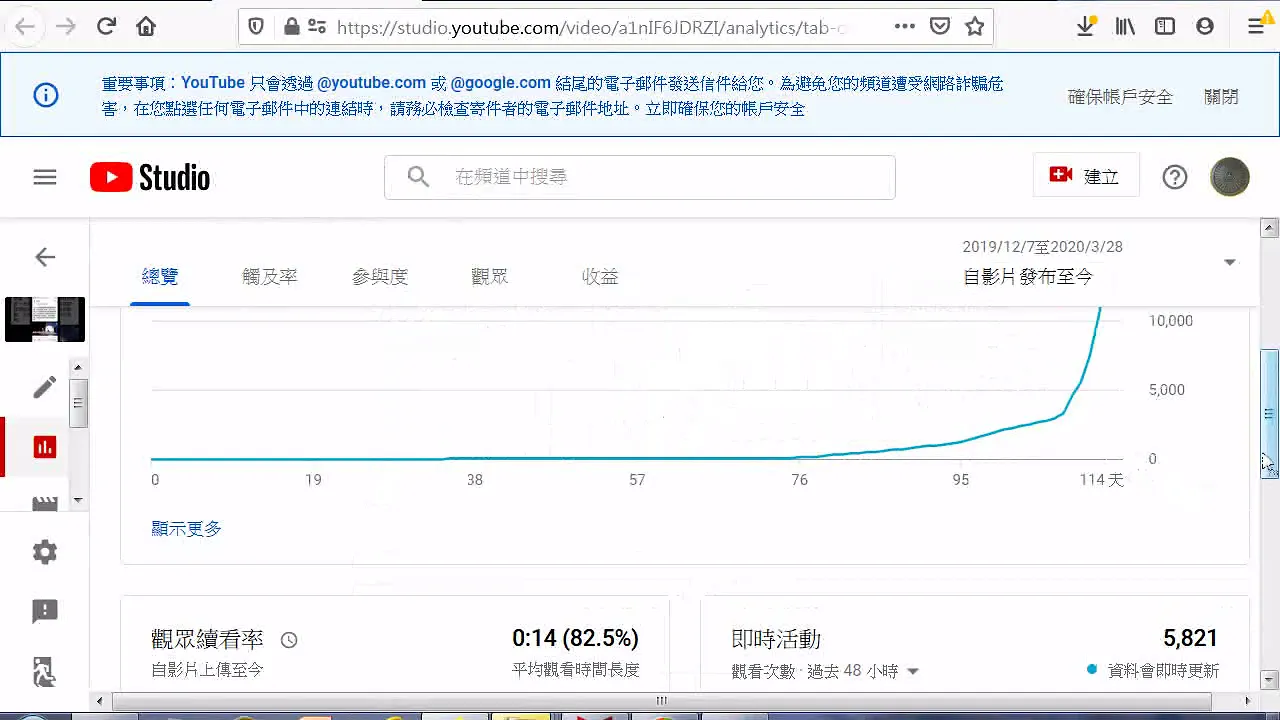Open the YouTube Studio hamburger menu
Viewport: 1280px width, 720px height.
click(45, 177)
